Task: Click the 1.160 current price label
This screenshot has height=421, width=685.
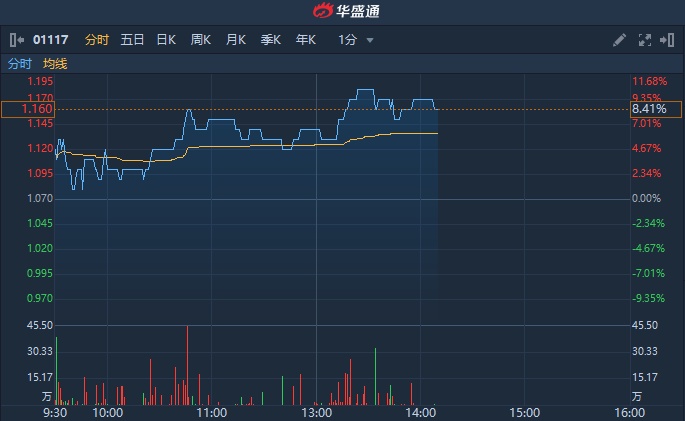Action: (28, 109)
